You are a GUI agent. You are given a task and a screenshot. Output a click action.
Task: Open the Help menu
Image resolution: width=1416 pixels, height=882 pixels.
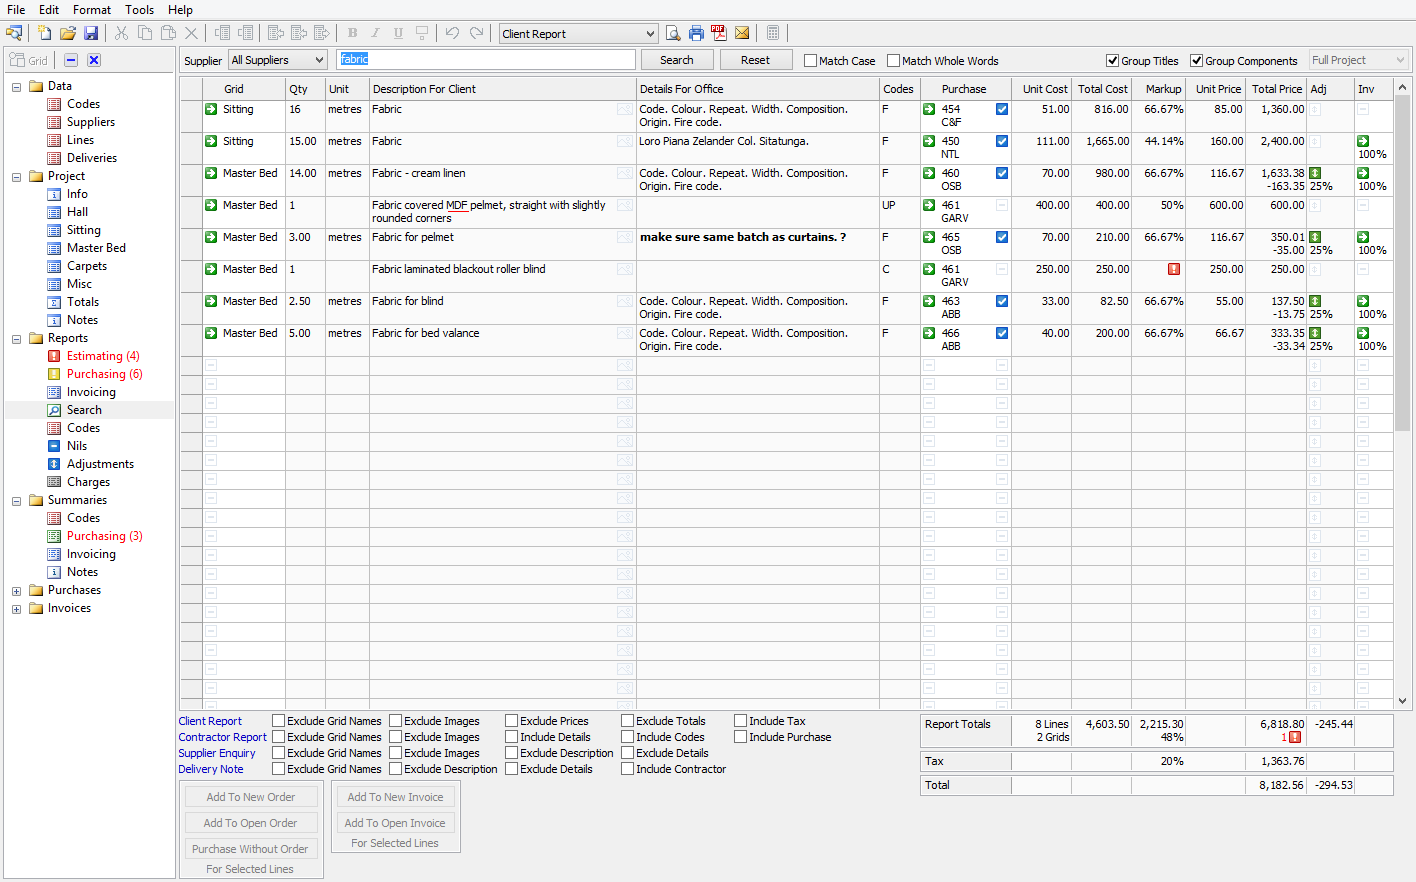click(x=181, y=9)
